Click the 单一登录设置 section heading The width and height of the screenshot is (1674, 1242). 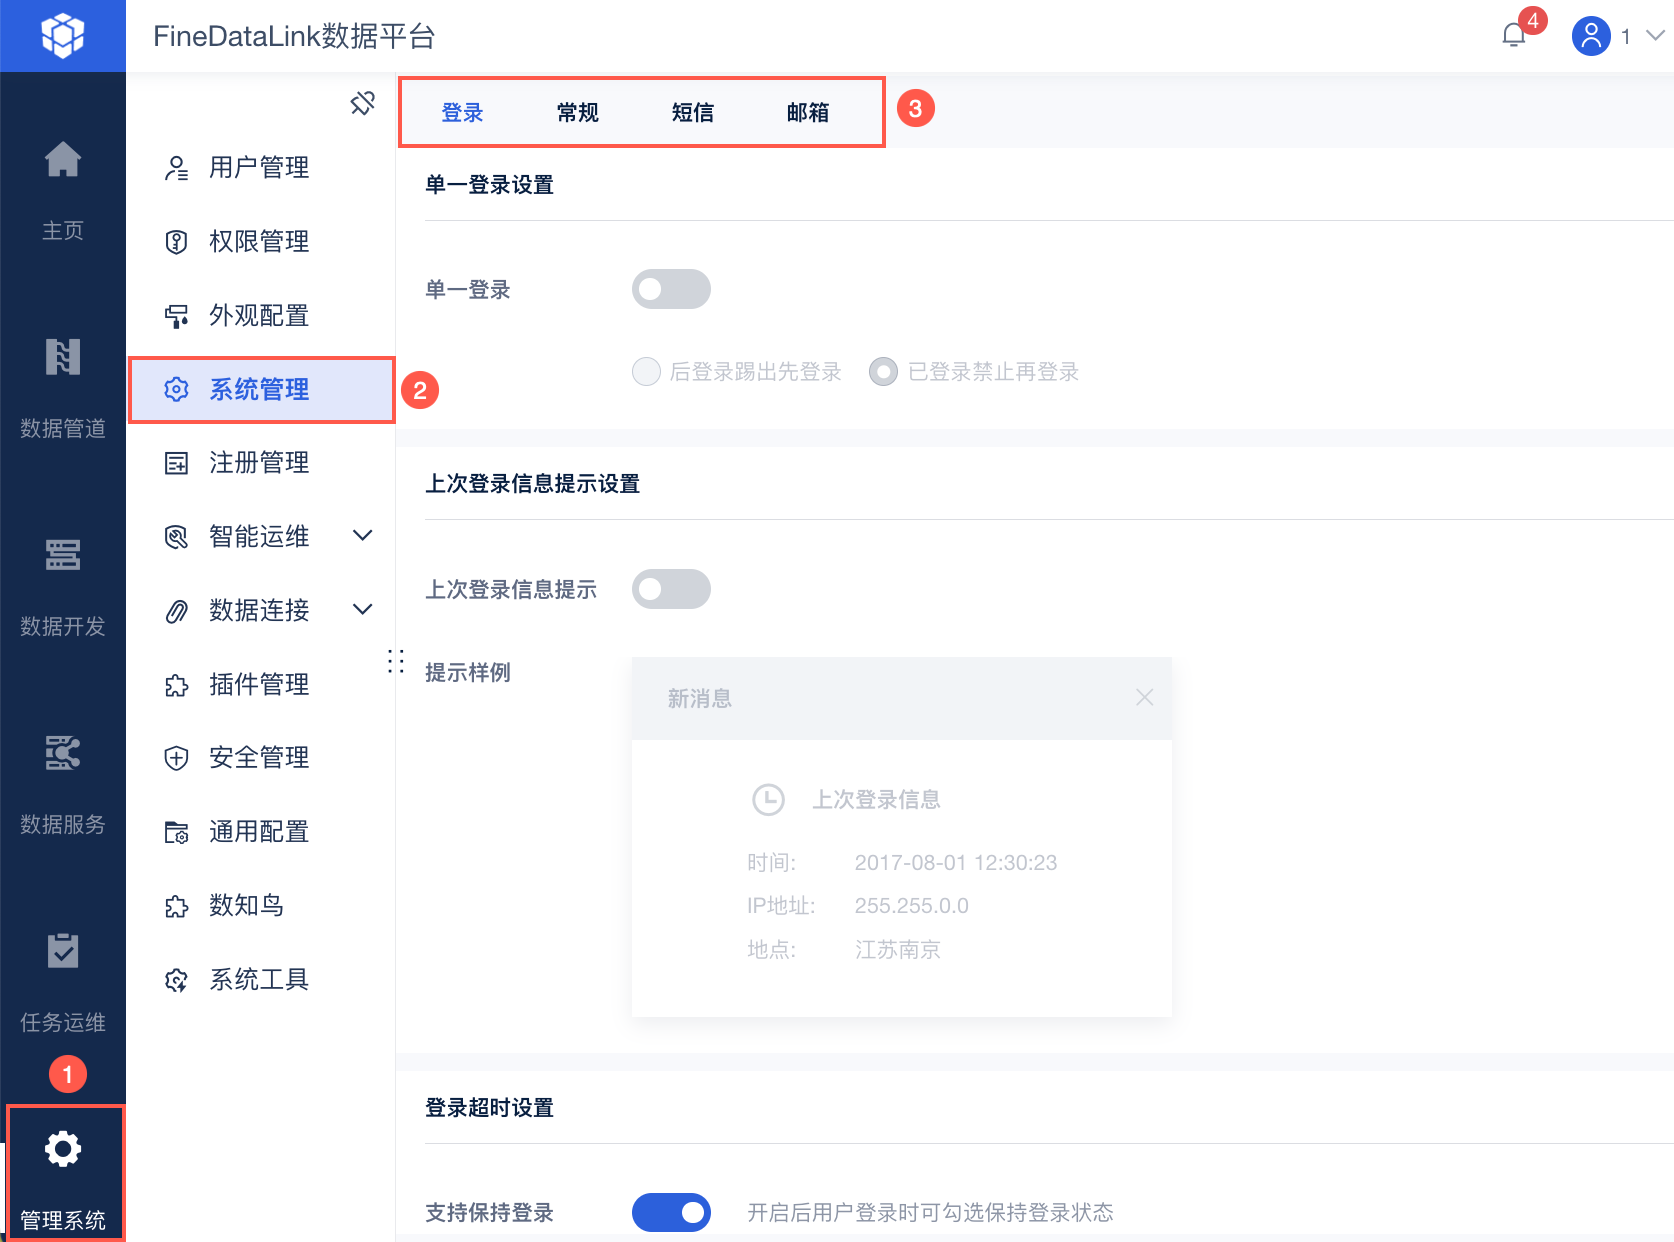coord(489,185)
